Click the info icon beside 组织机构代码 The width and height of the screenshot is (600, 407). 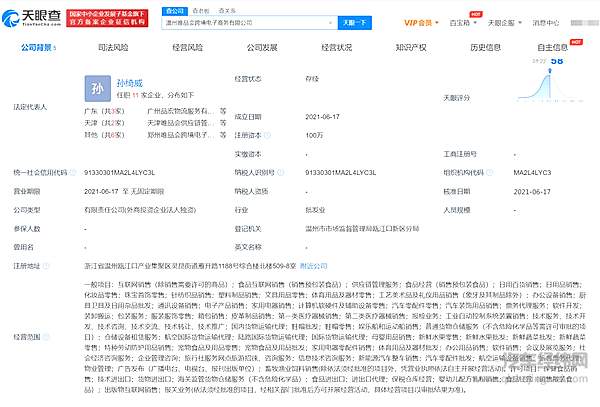pyautogui.click(x=489, y=173)
